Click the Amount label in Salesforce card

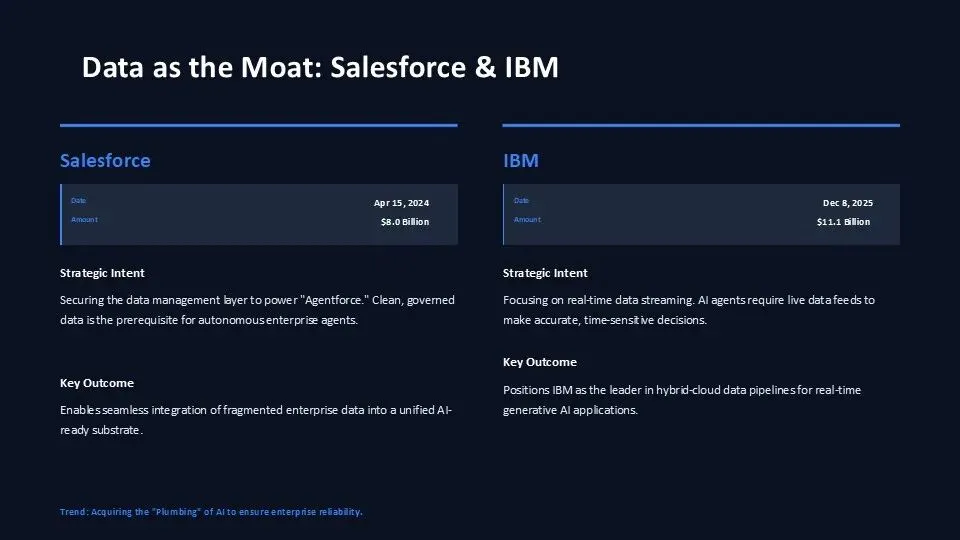(84, 219)
